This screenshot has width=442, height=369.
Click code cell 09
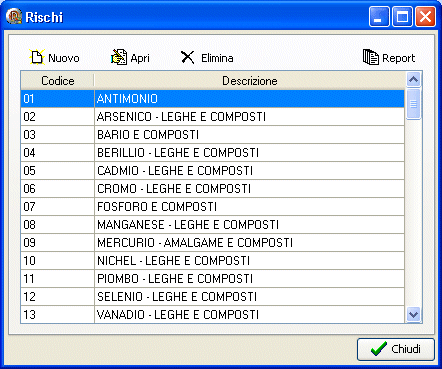57,243
